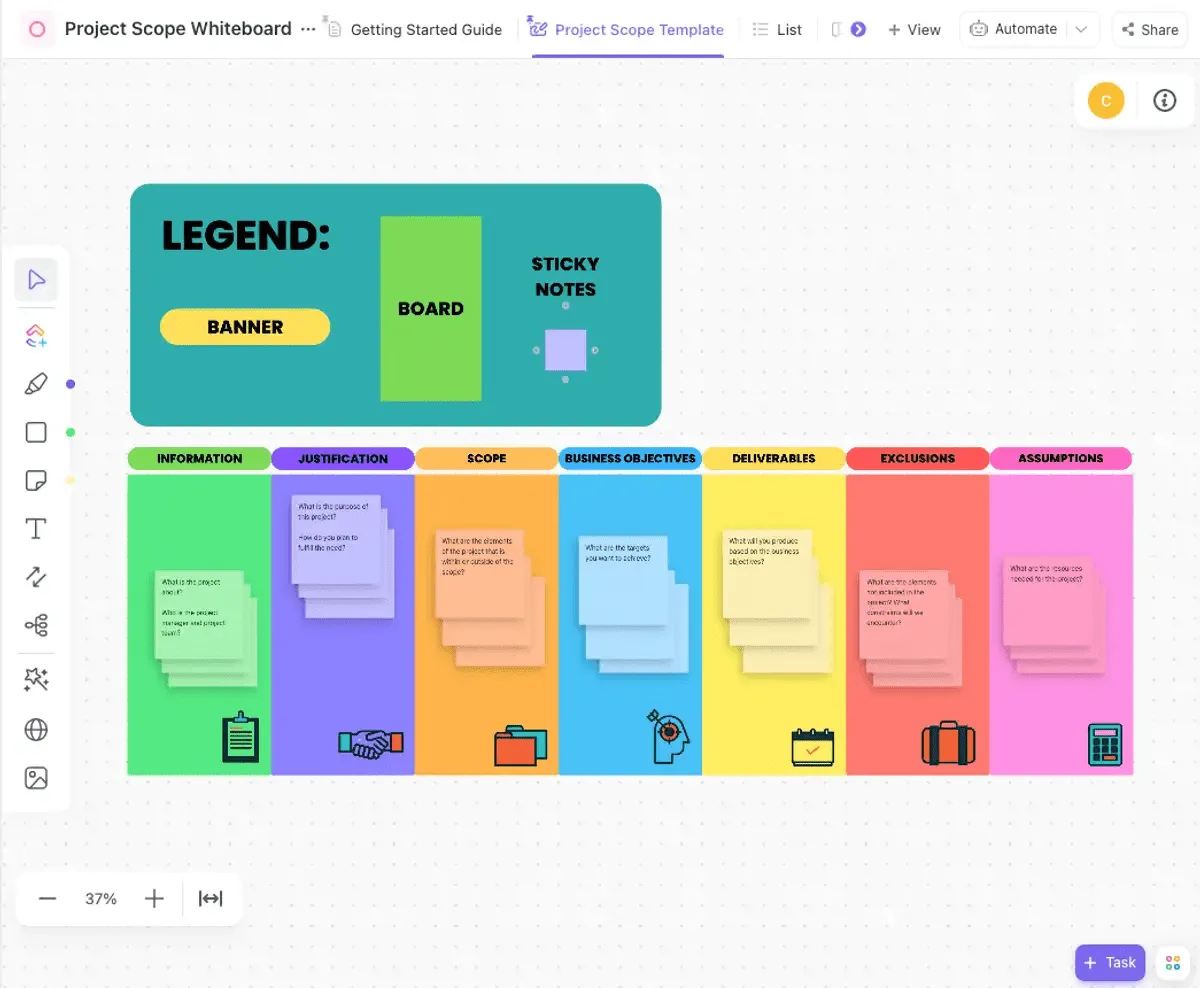
Task: Click the workspace circle icon
Action: point(37,29)
